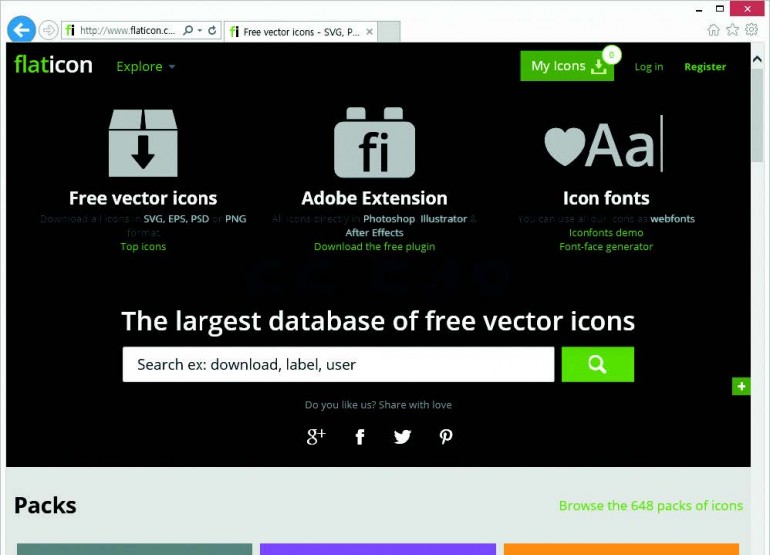Image resolution: width=770 pixels, height=555 pixels.
Task: Open the My Icons button
Action: [x=567, y=66]
